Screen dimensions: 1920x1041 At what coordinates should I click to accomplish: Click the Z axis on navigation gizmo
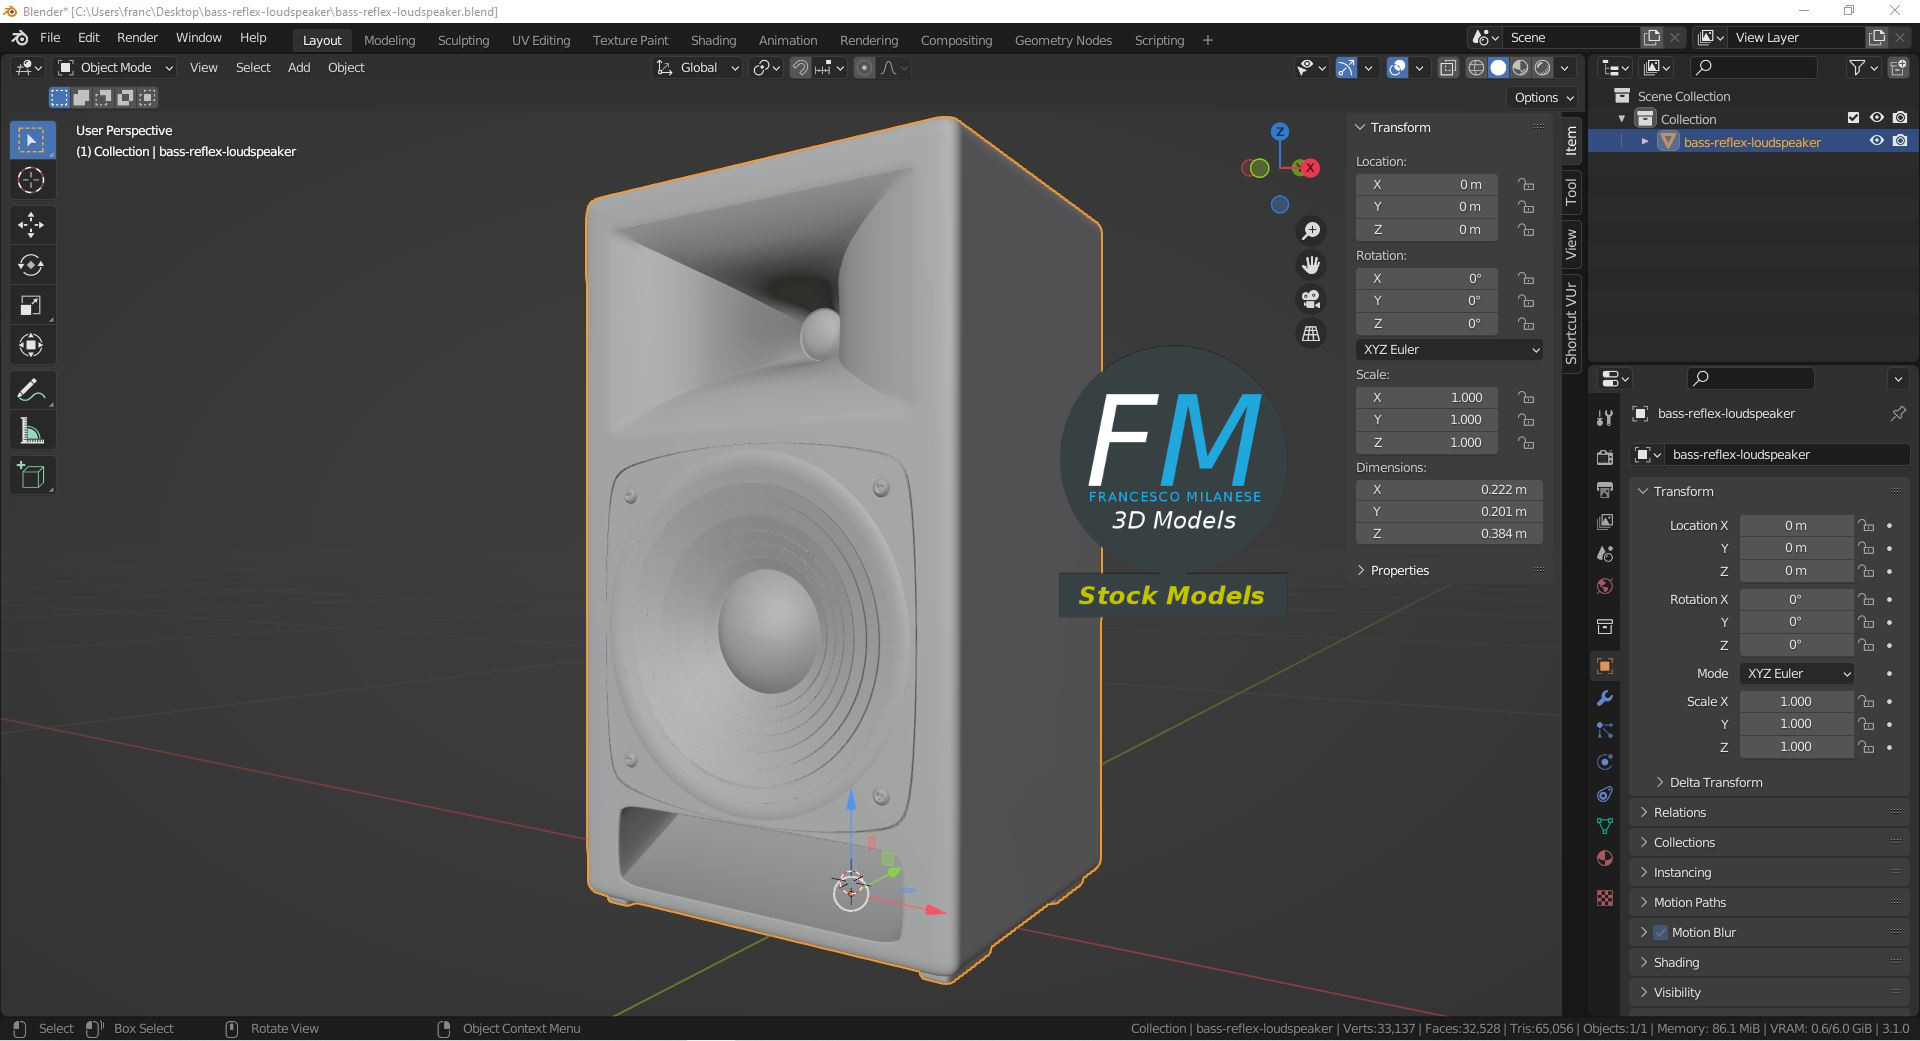(x=1279, y=131)
